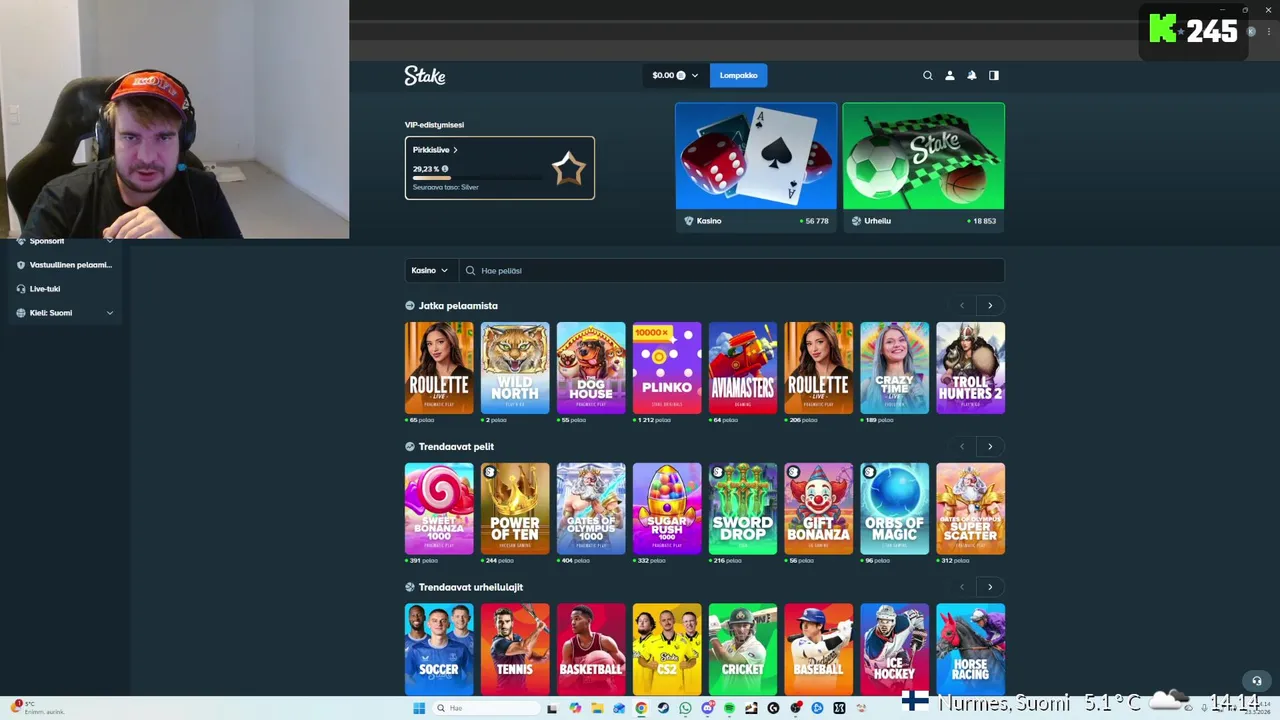Viewport: 1280px width, 720px height.
Task: Open Pirkkislive profile arrow in VIP card
Action: [x=455, y=150]
